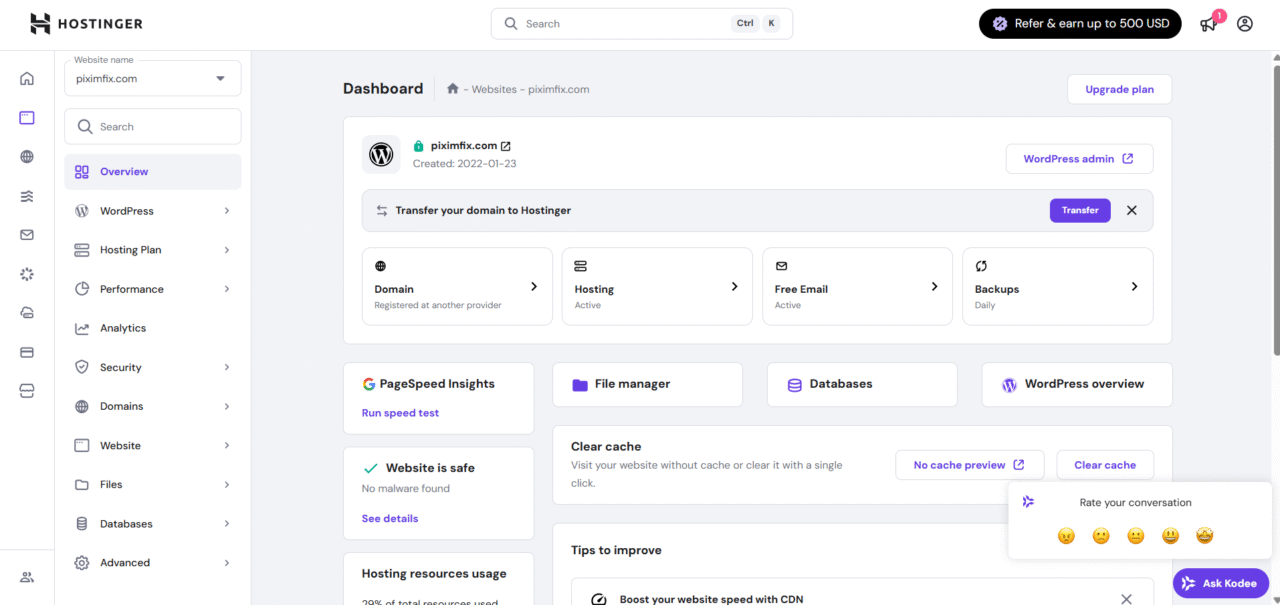Go to Overview in the sidebar
This screenshot has width=1280, height=605.
click(124, 172)
